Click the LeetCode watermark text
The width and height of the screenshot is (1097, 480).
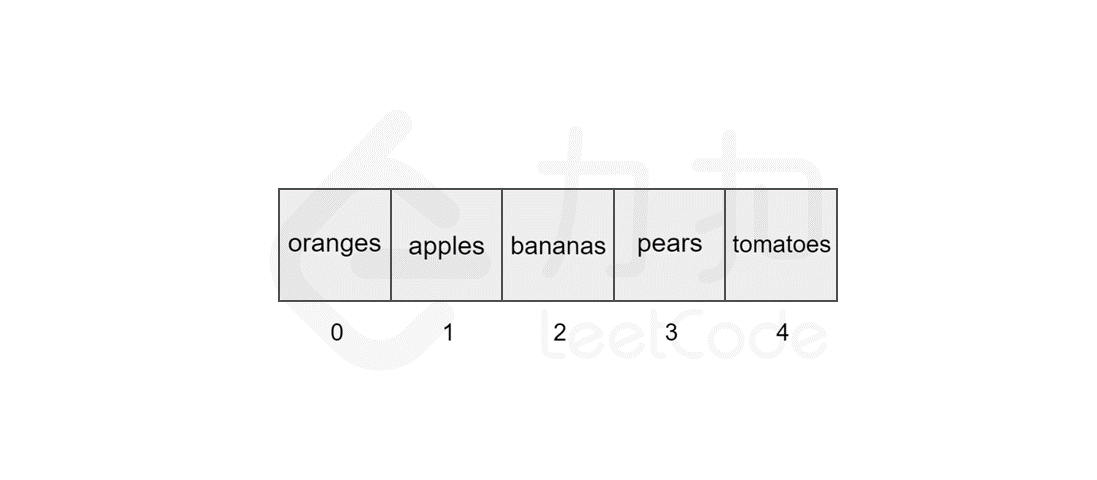684,336
